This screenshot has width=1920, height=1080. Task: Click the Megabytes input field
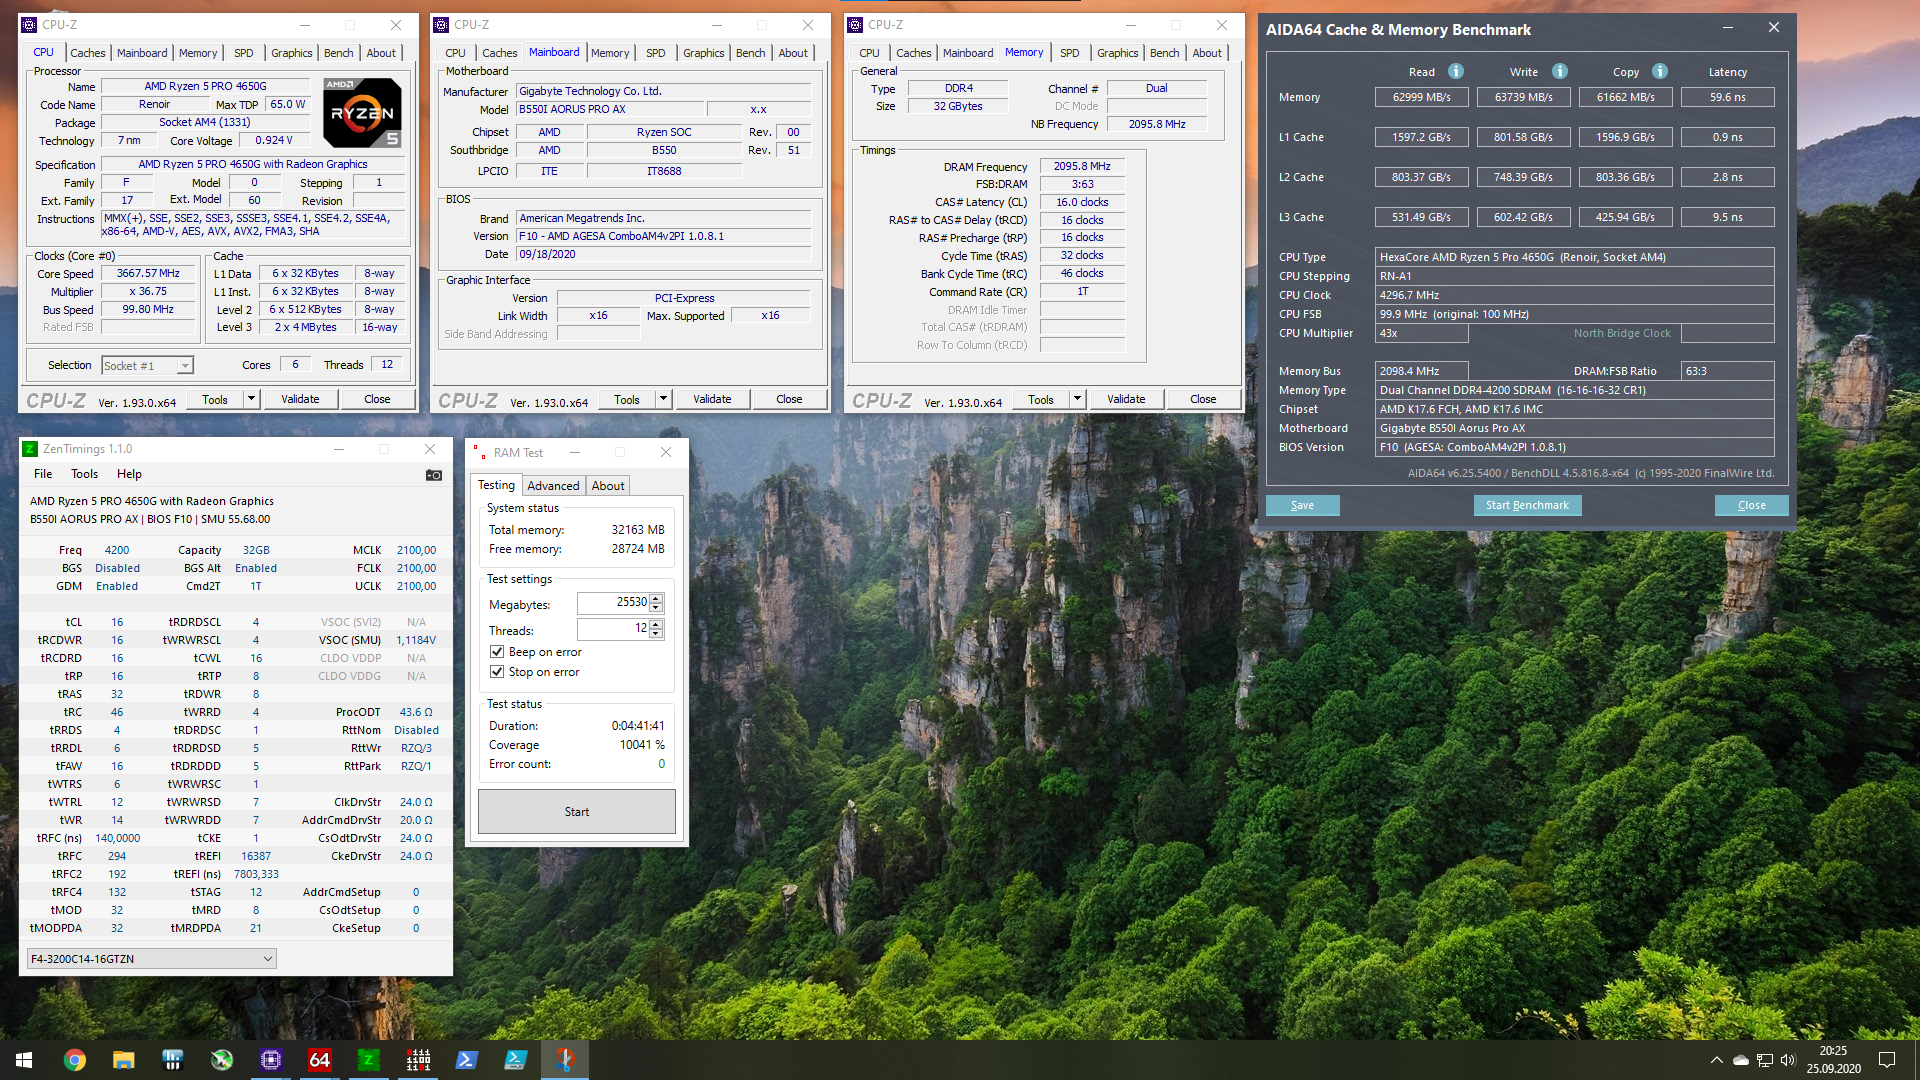[x=612, y=603]
